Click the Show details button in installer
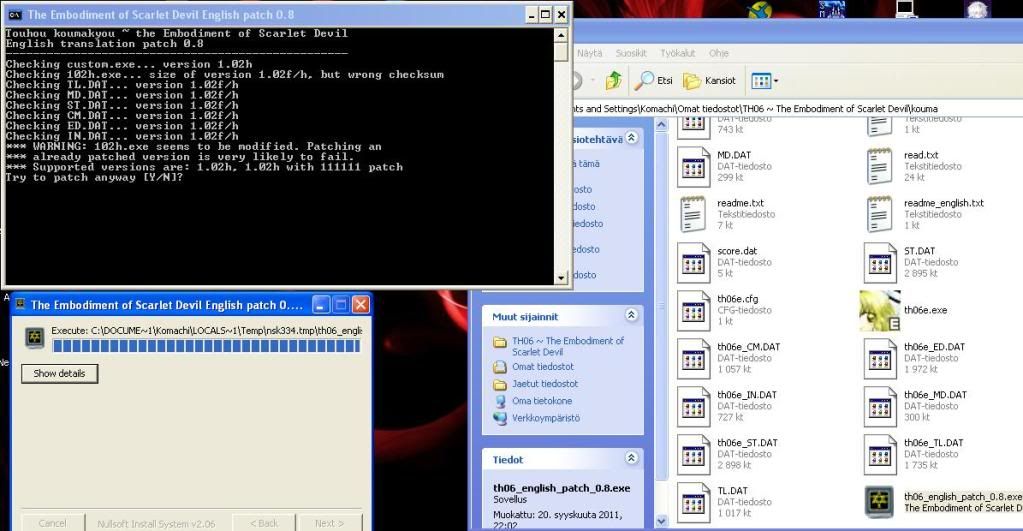 tap(59, 374)
